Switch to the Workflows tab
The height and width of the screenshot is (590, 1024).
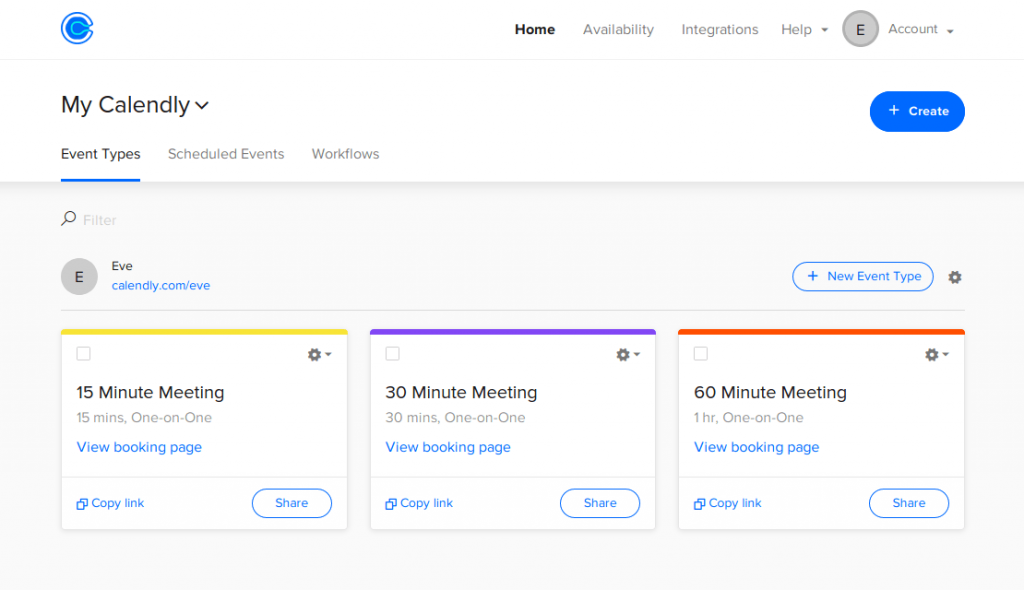[345, 154]
